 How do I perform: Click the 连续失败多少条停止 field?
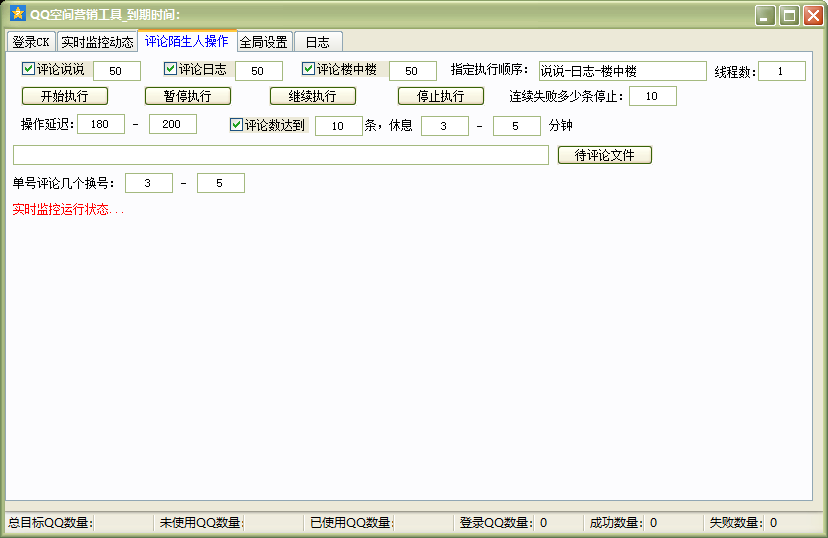(652, 97)
